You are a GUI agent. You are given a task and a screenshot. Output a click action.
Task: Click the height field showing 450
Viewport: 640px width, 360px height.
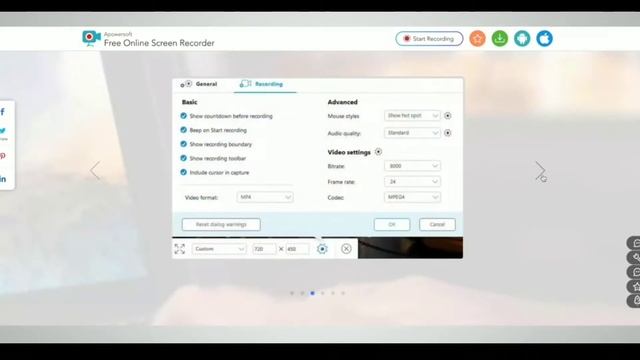pyautogui.click(x=297, y=249)
